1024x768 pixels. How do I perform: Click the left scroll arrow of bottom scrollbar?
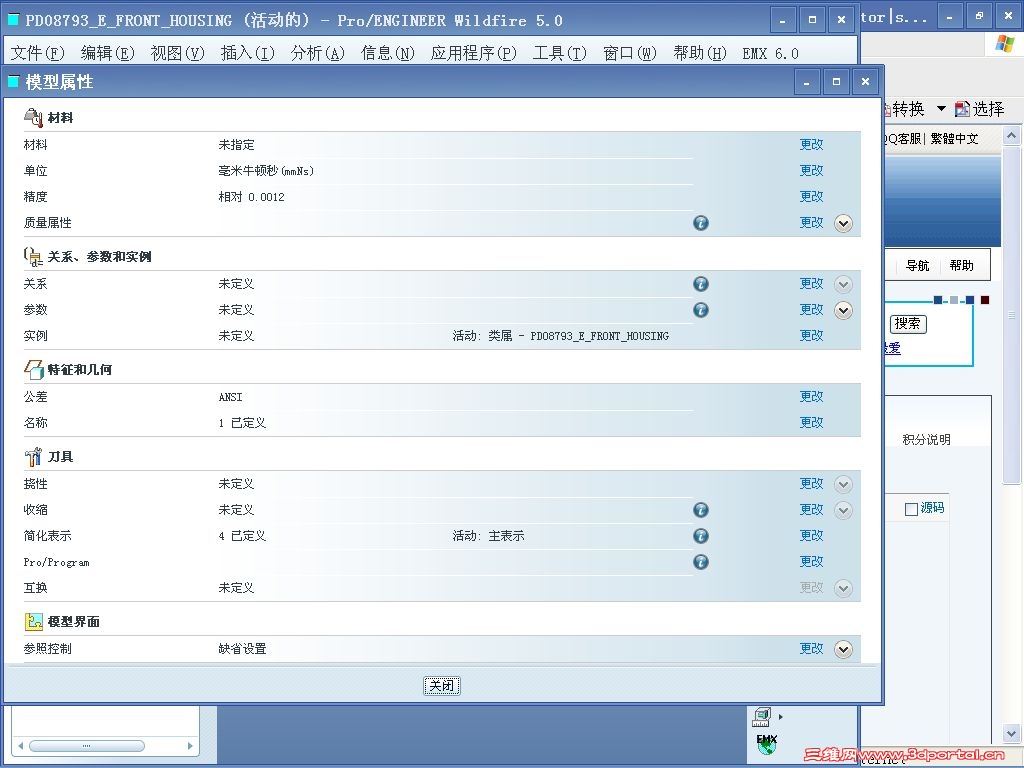(20, 746)
